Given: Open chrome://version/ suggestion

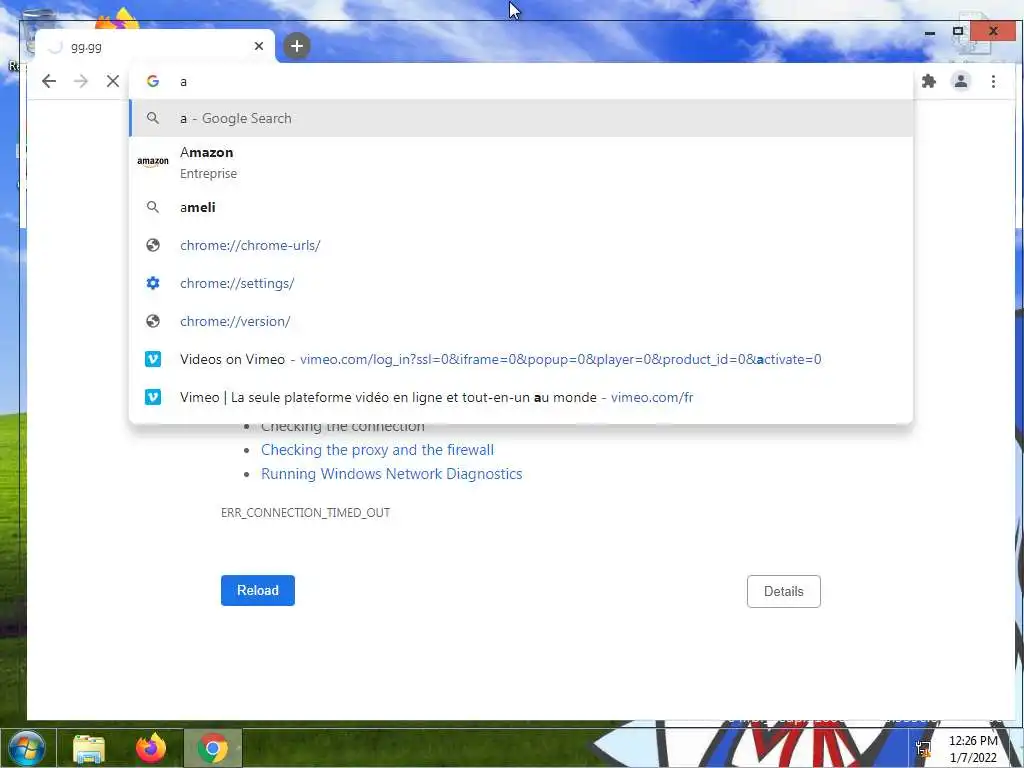Looking at the screenshot, I should pyautogui.click(x=521, y=321).
